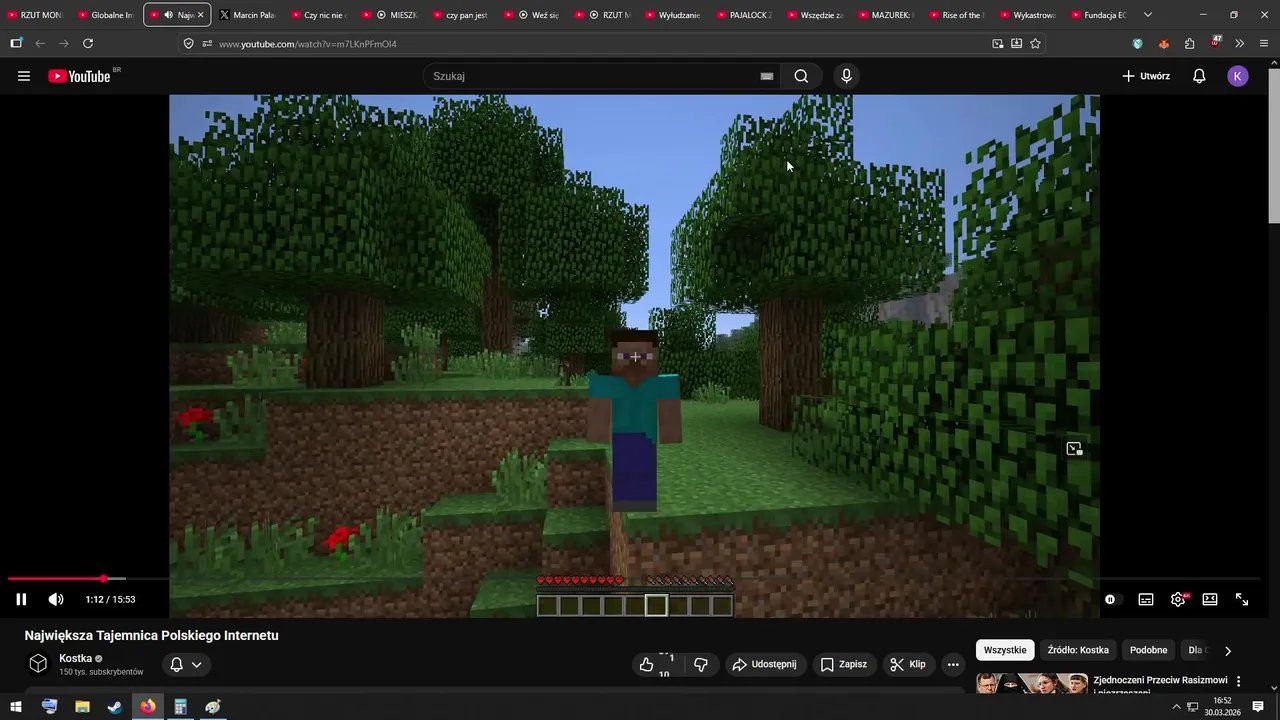Start voice search with the microphone

[846, 76]
